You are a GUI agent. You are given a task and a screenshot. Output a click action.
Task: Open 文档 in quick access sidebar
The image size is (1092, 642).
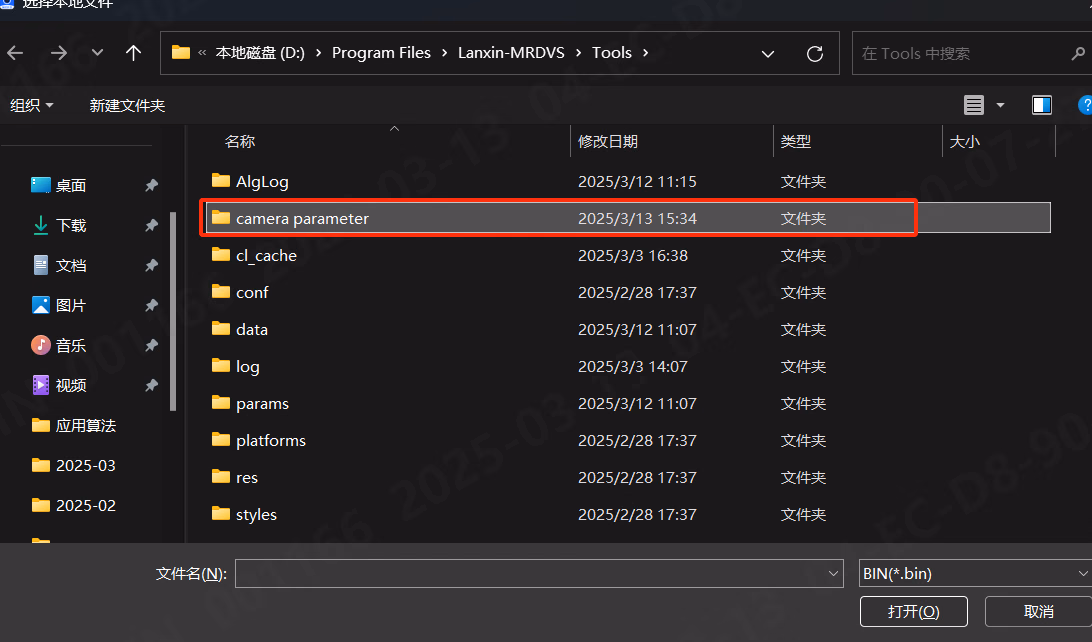coord(58,265)
